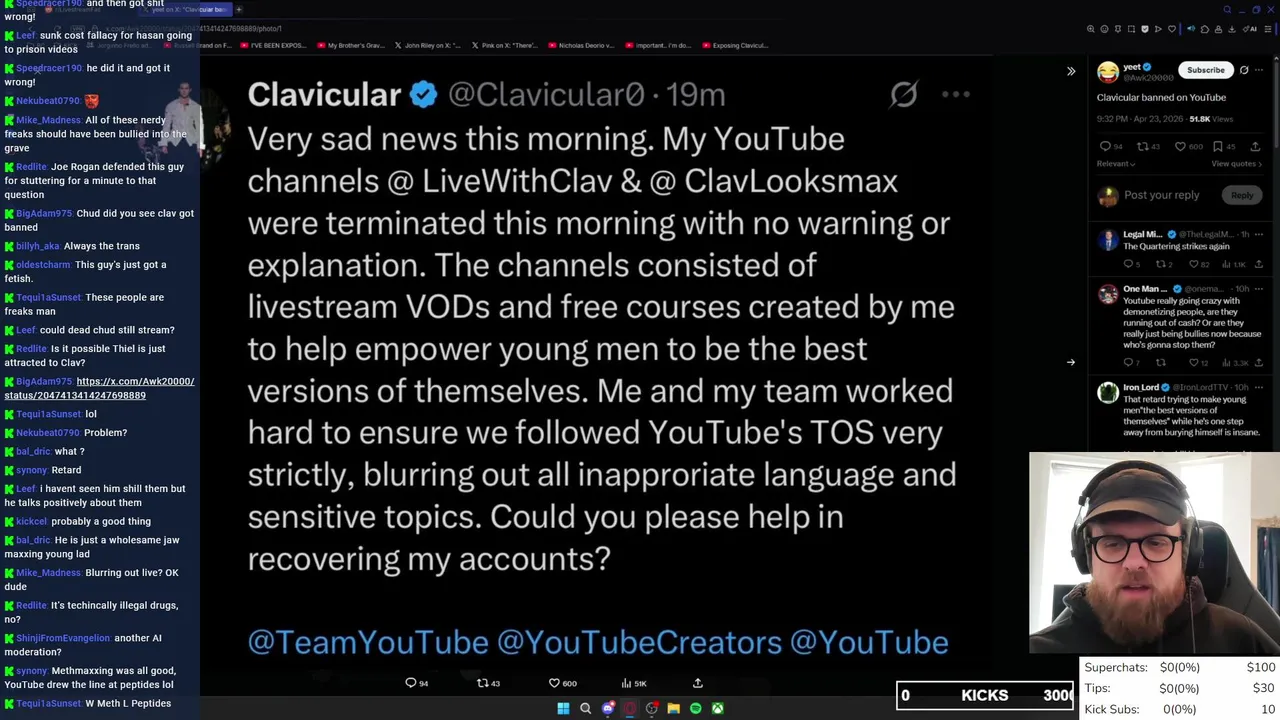Click the Subscribe button on yeet's profile
The image size is (1280, 720).
point(1205,70)
